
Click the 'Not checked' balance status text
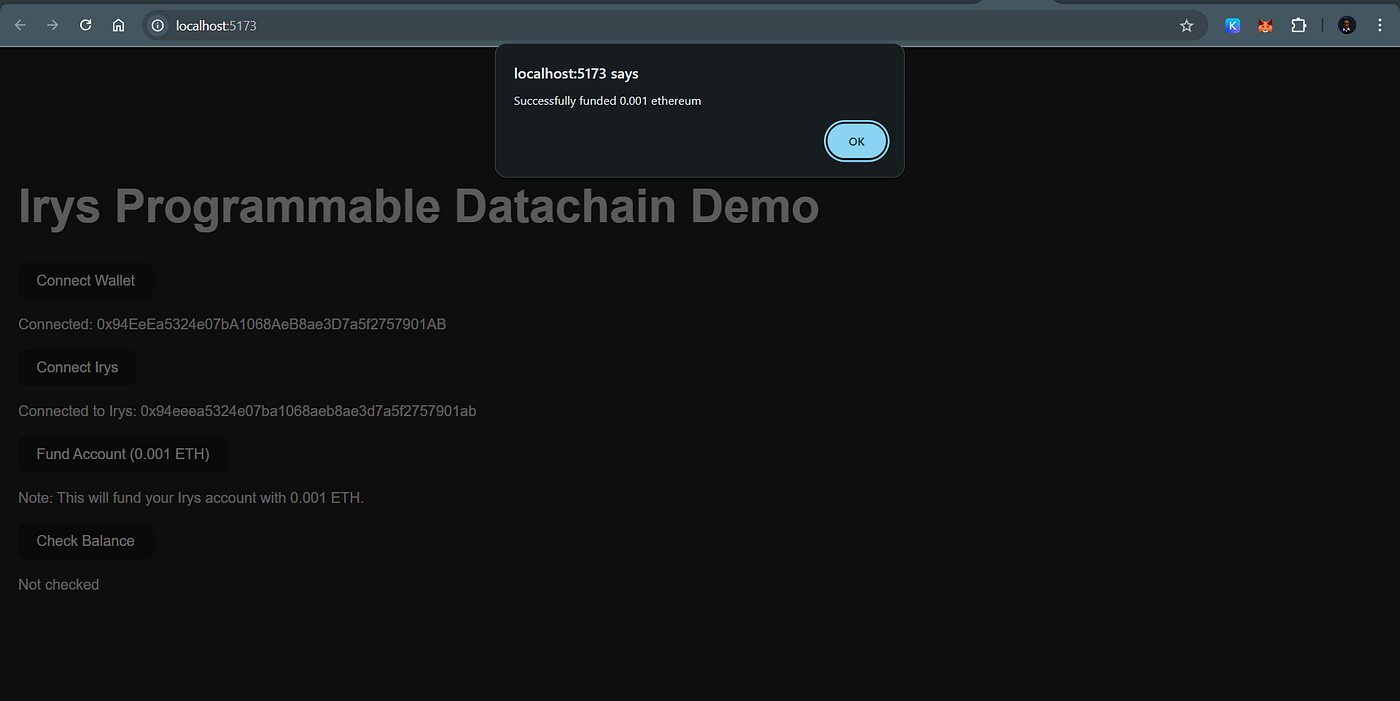(x=58, y=584)
